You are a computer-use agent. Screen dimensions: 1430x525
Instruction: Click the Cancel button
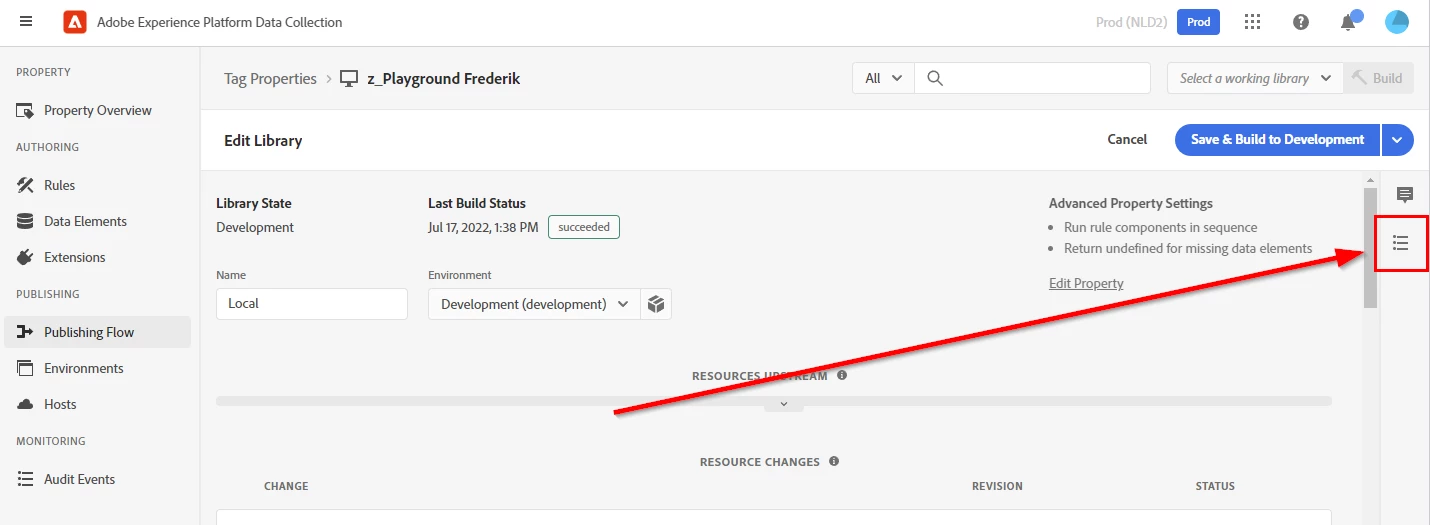click(x=1127, y=140)
